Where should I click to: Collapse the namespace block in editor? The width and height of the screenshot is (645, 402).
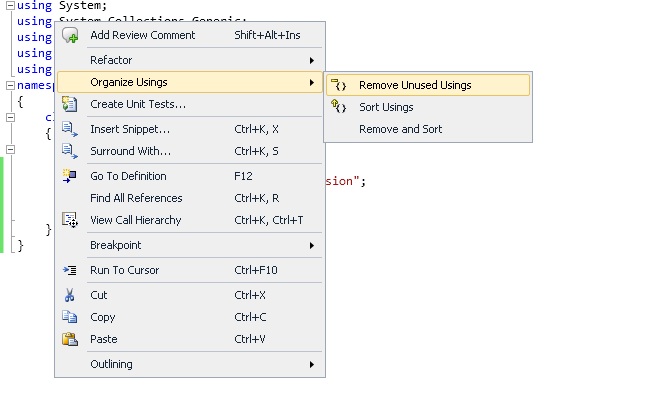click(x=9, y=85)
